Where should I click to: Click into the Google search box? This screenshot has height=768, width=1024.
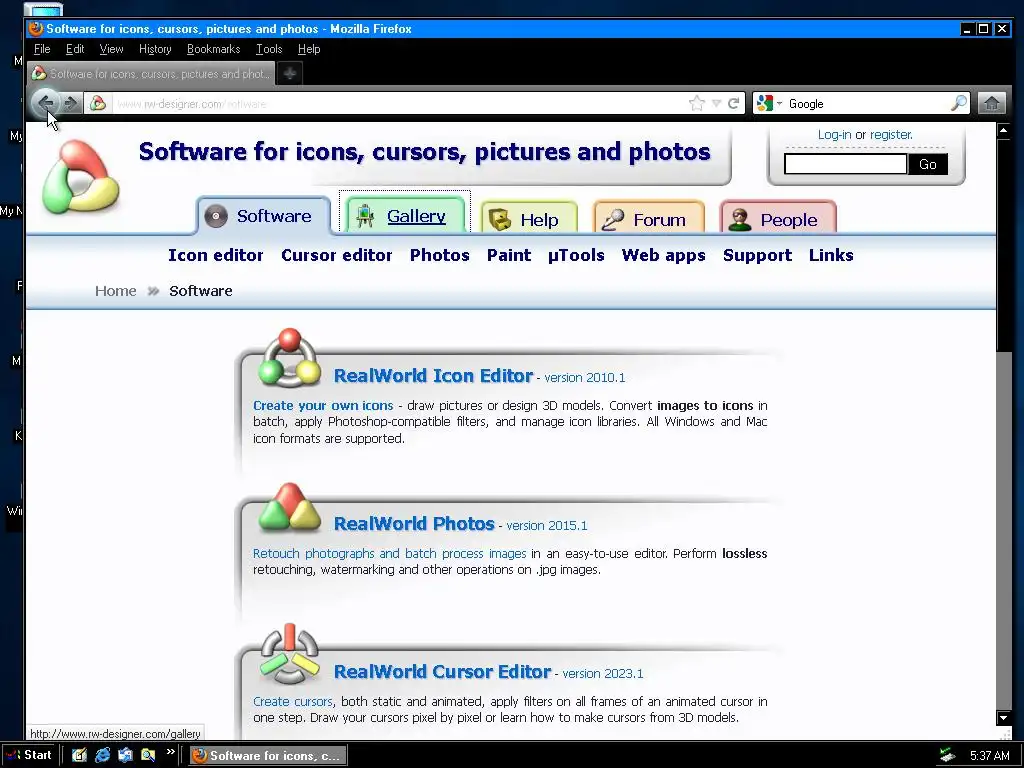[867, 103]
